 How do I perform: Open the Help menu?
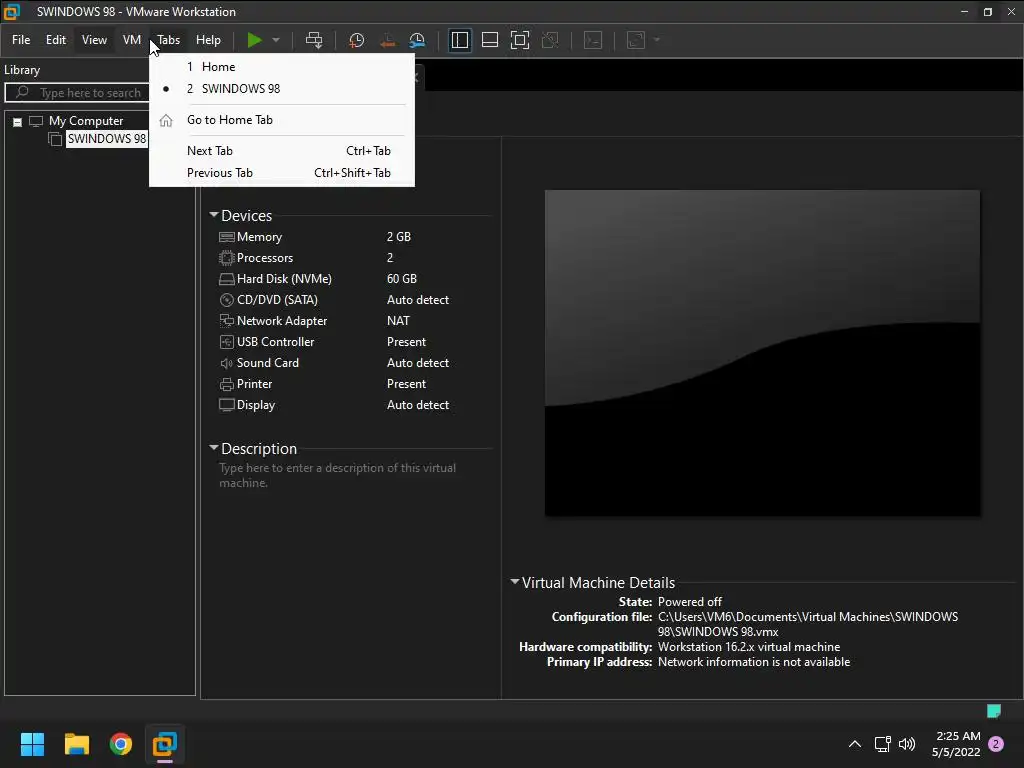coord(208,40)
